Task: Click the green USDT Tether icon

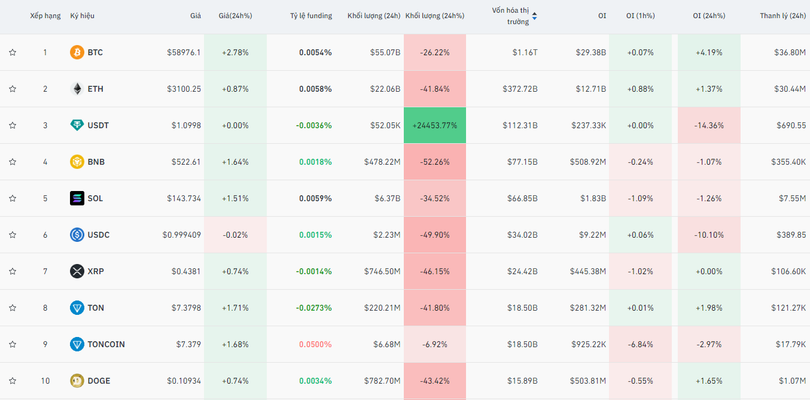Action: pyautogui.click(x=77, y=125)
